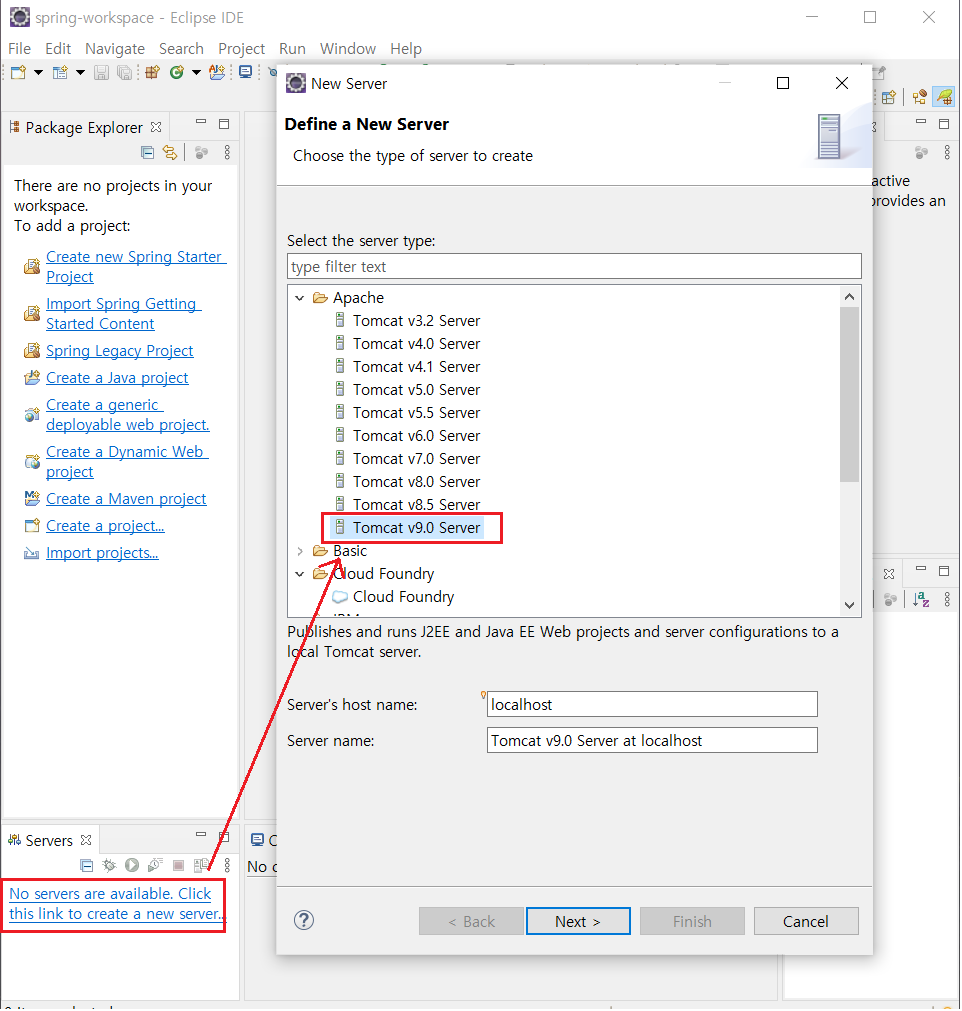Click the Spring Legacy Project link

[x=119, y=351]
